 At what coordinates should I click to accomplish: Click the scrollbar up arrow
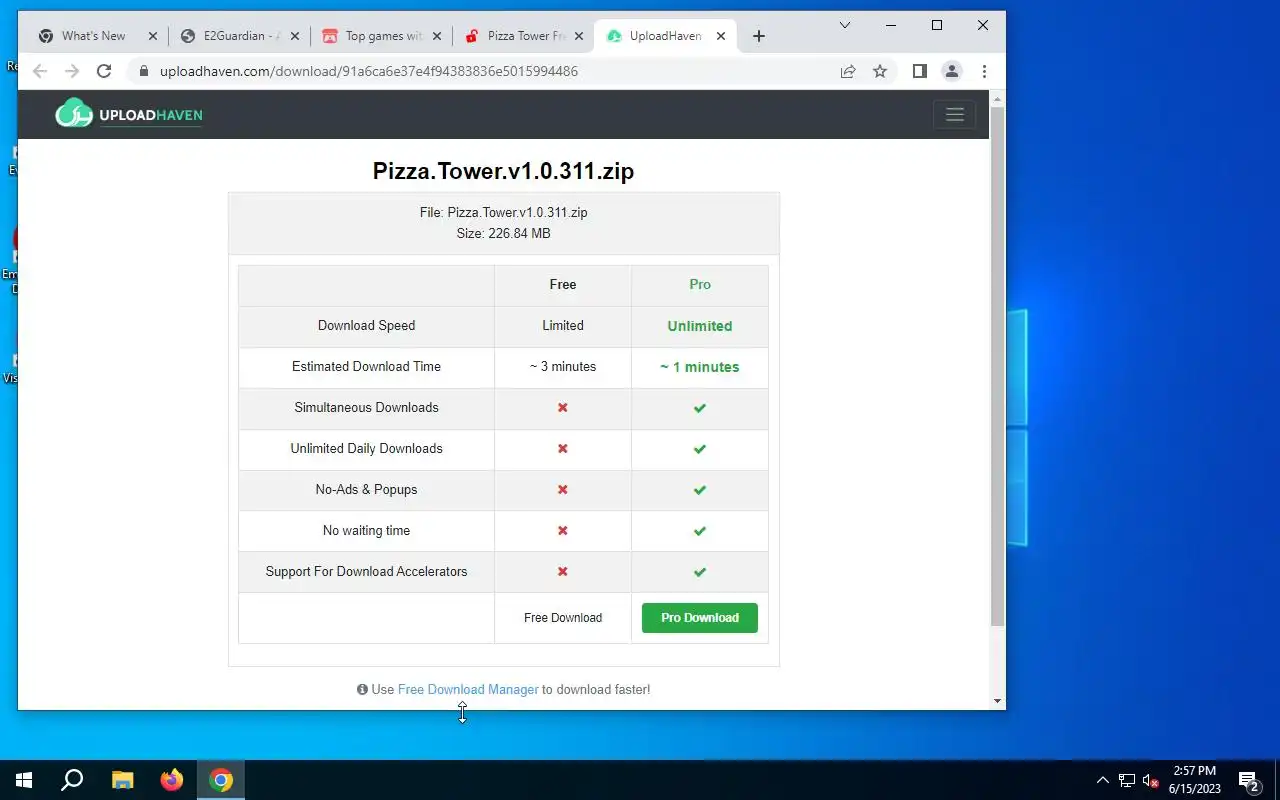(x=997, y=98)
